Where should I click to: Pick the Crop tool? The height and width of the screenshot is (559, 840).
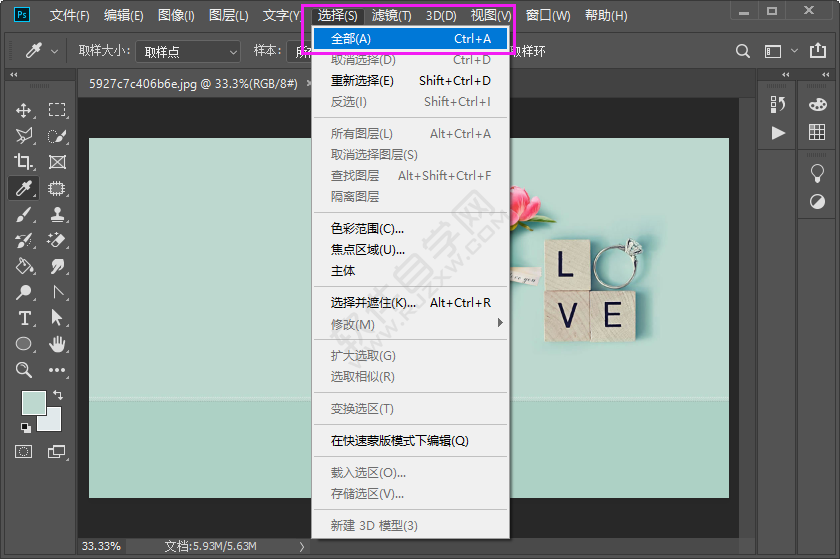[24, 162]
